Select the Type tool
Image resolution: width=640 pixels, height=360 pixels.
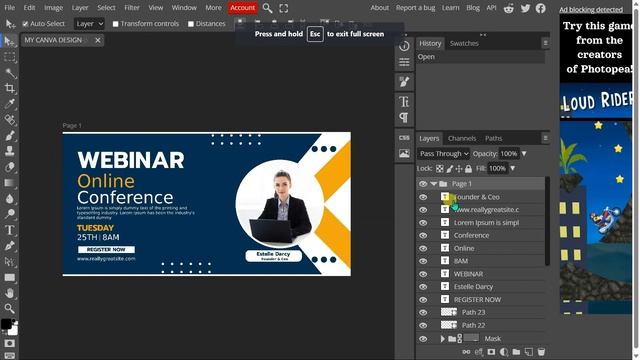[9, 230]
